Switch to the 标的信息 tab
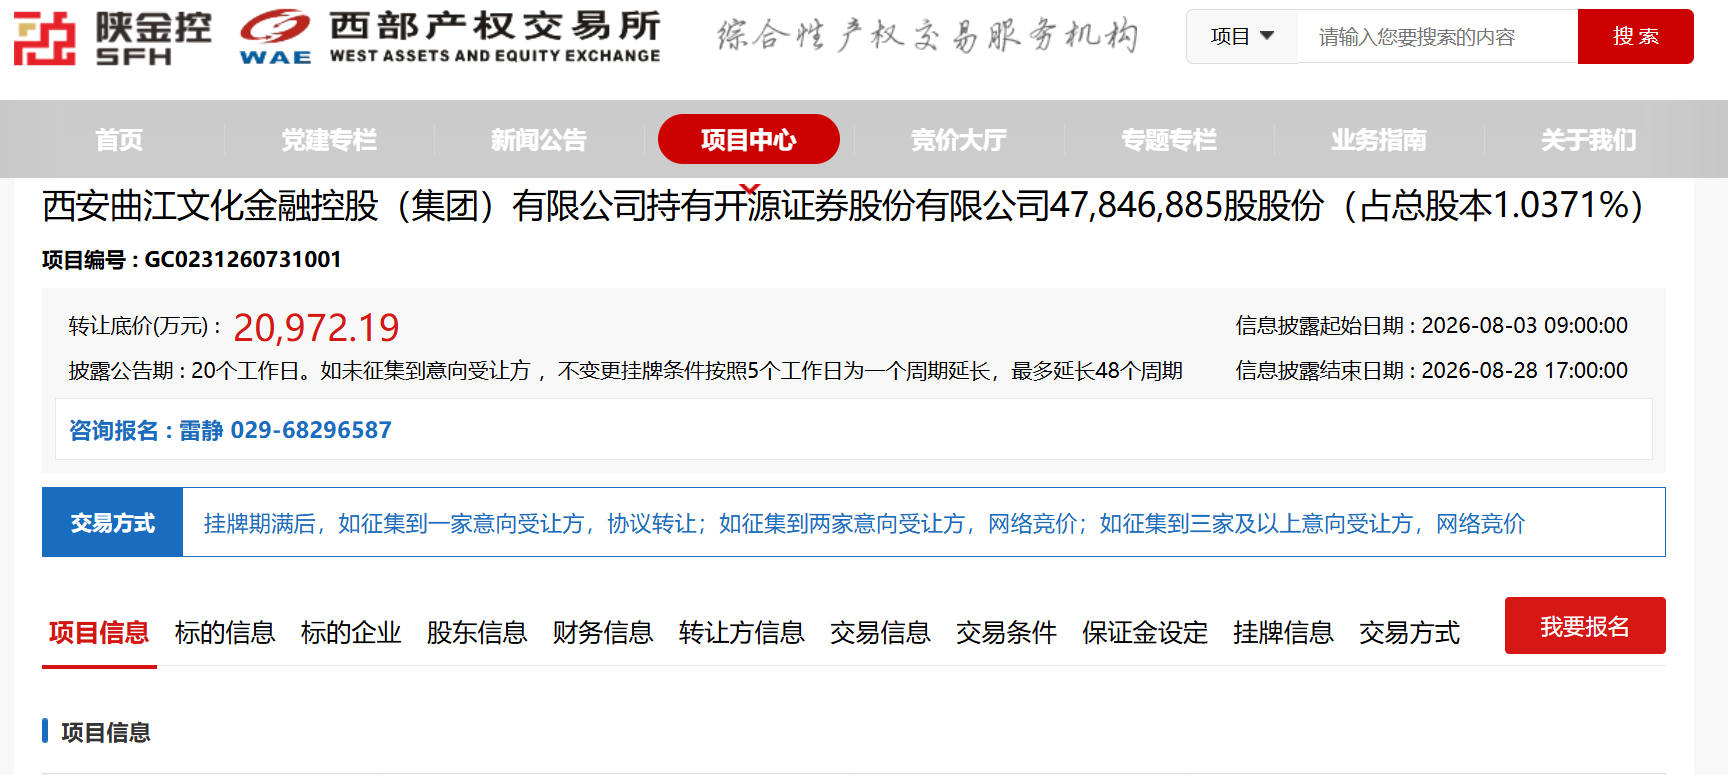The width and height of the screenshot is (1728, 775). tap(225, 632)
